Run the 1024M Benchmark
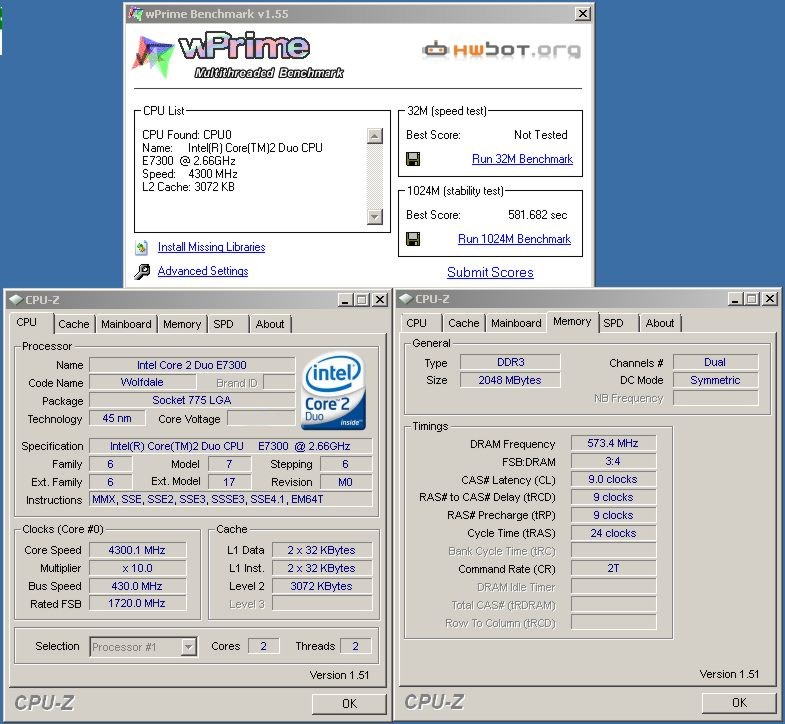 coord(514,239)
